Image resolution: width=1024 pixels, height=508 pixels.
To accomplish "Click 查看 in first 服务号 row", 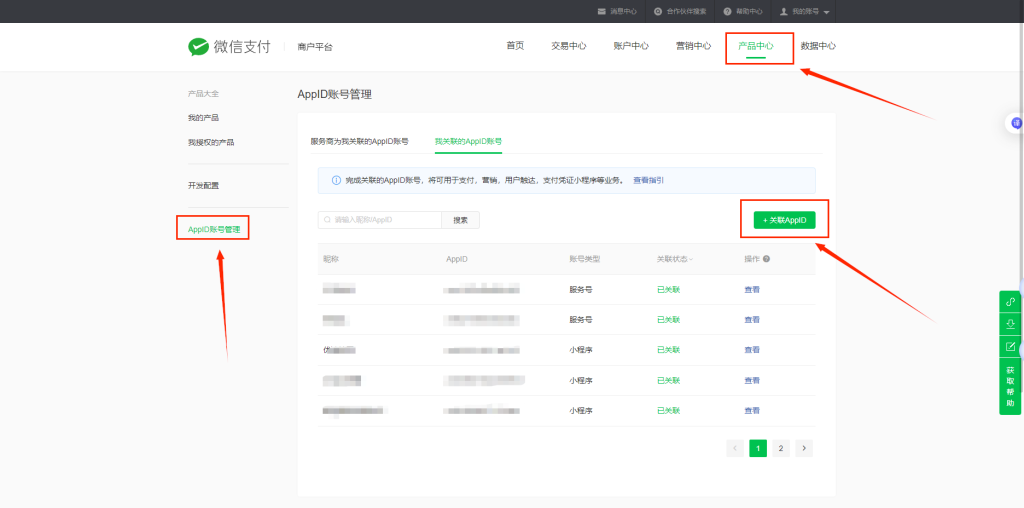I will 752,289.
